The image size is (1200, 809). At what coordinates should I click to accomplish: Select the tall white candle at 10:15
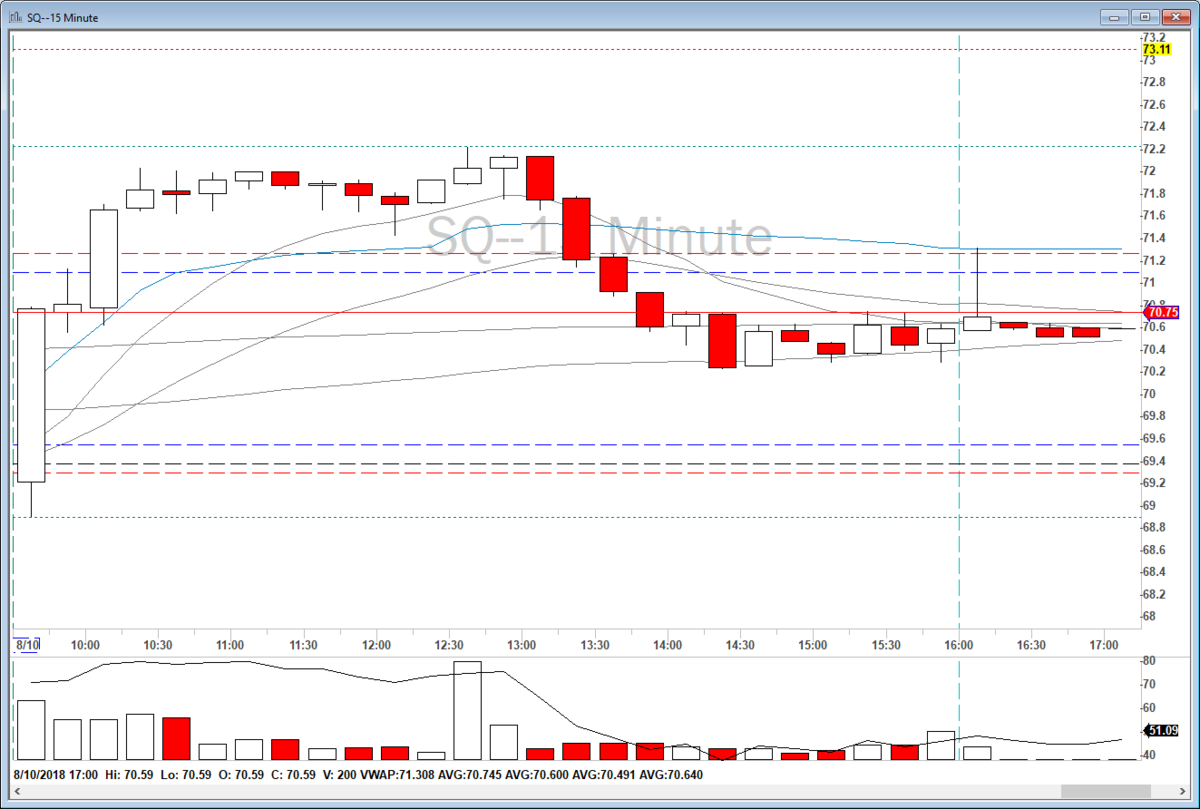[104, 258]
